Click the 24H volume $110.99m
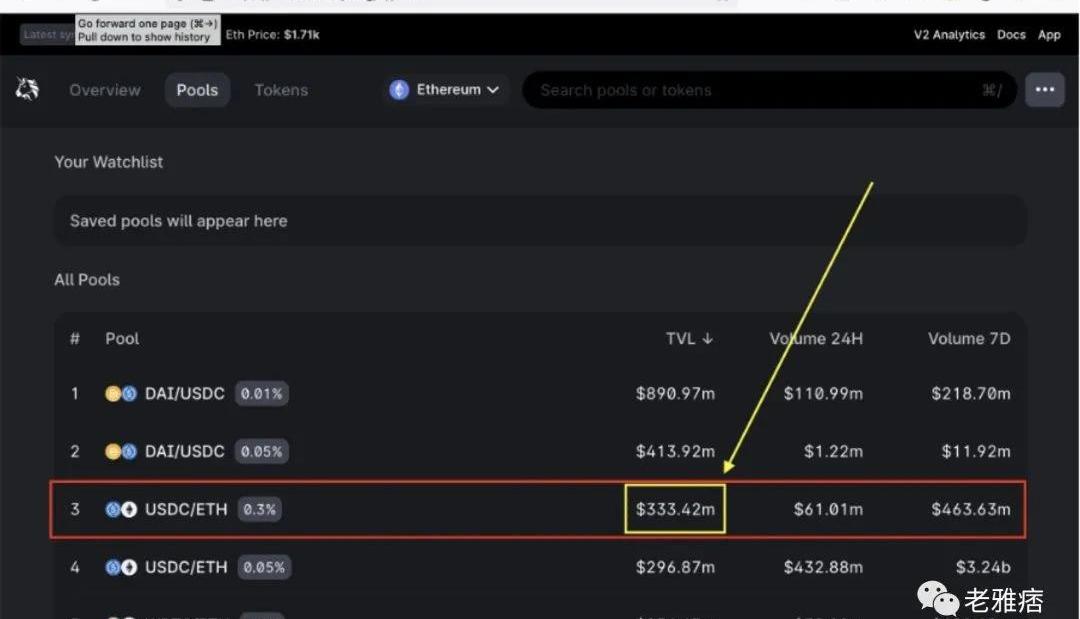 click(x=823, y=394)
